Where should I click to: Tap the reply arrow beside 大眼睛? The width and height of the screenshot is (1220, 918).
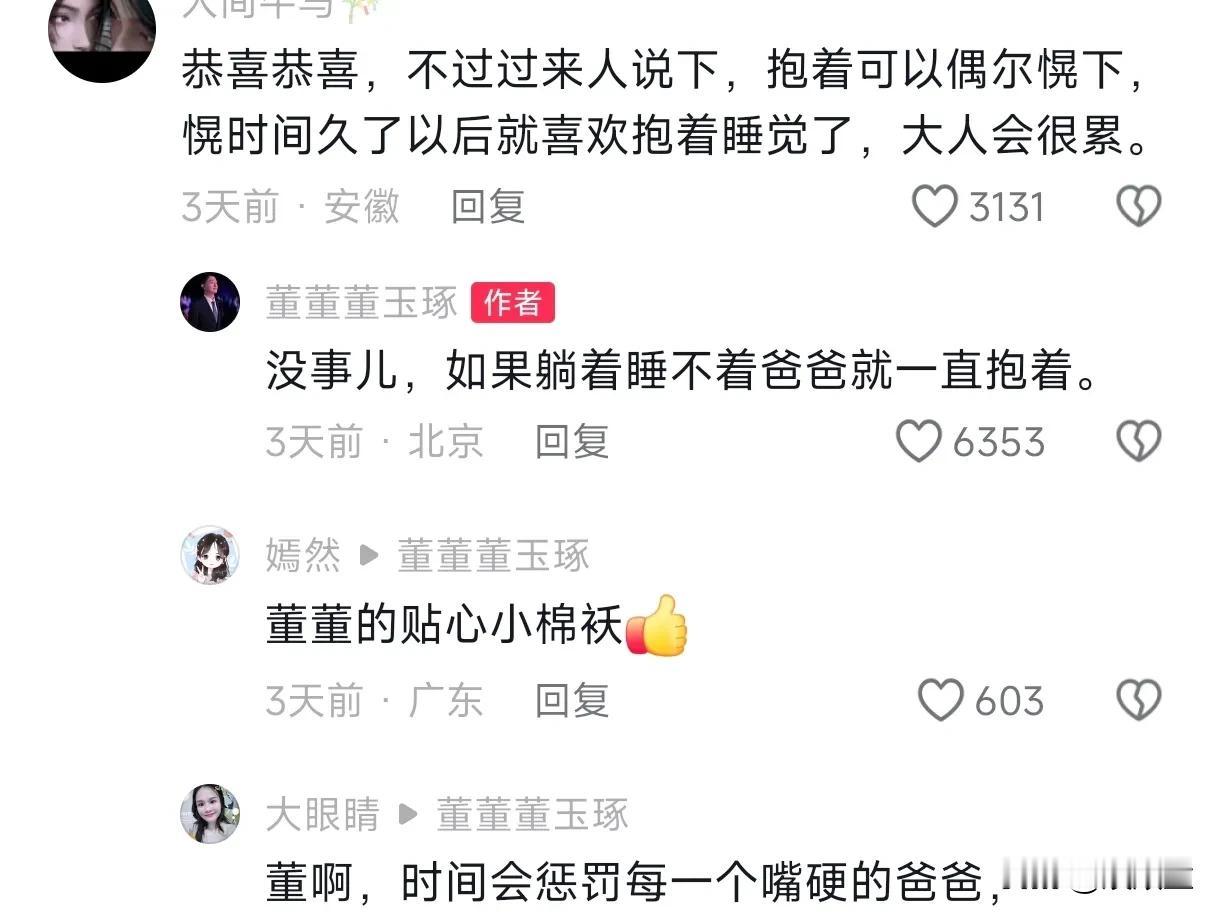point(408,815)
